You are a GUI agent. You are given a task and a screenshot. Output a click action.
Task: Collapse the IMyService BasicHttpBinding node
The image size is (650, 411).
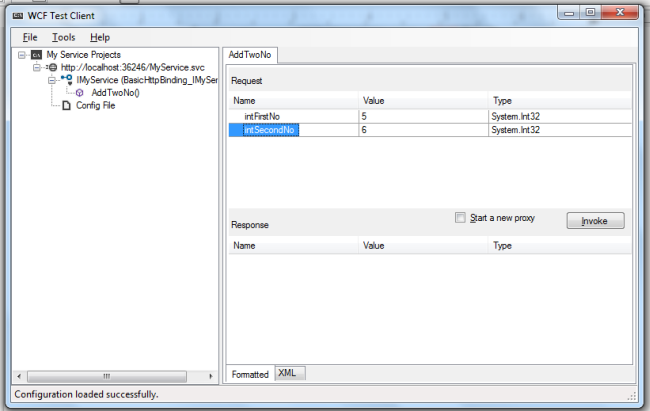click(x=51, y=80)
